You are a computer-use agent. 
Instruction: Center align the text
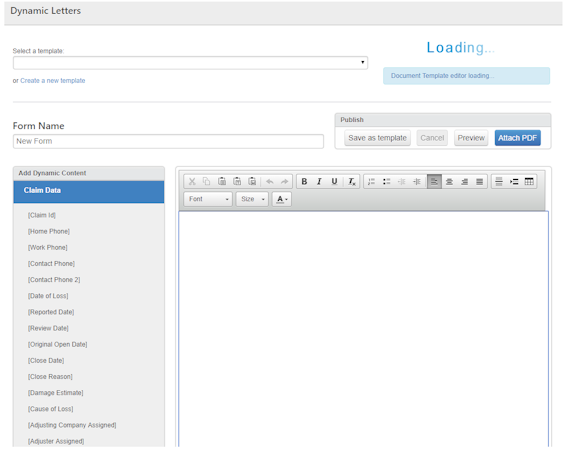click(x=449, y=181)
